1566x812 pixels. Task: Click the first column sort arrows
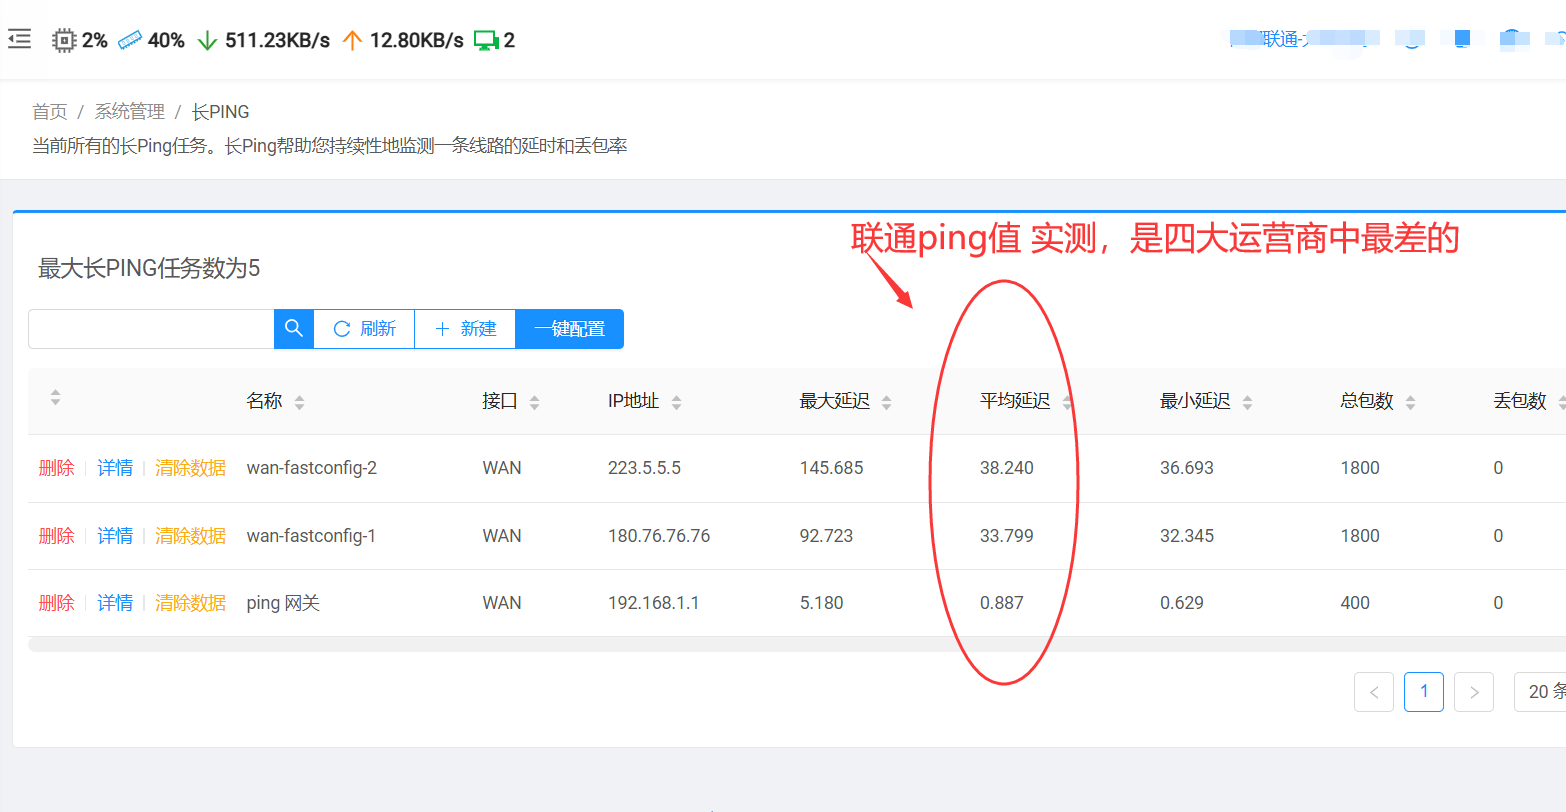tap(55, 397)
